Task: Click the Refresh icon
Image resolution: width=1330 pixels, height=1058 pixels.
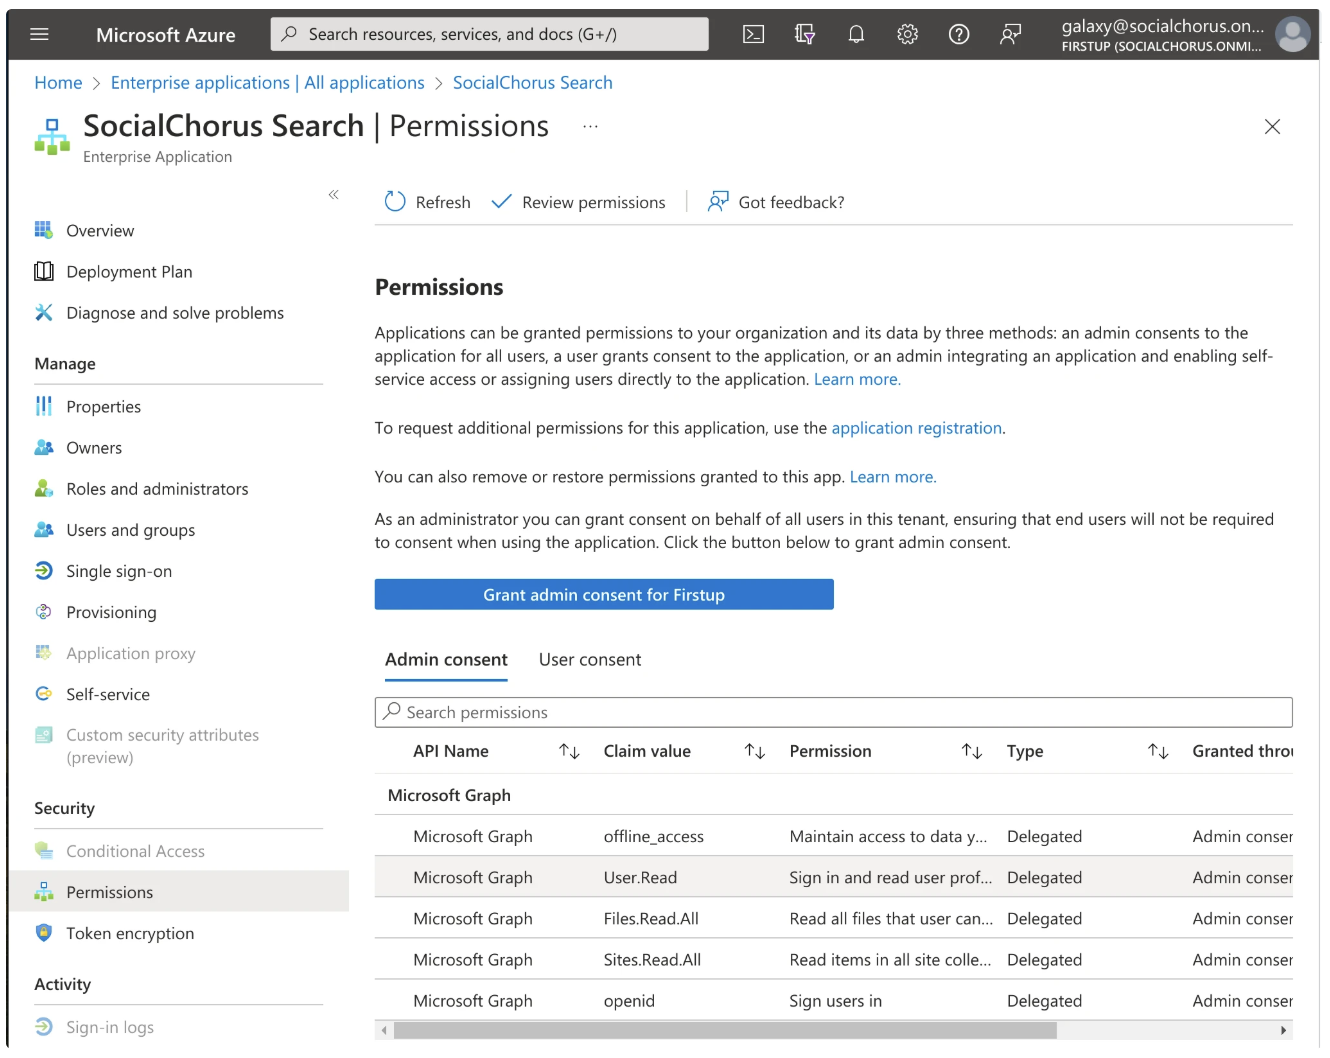Action: pyautogui.click(x=395, y=202)
